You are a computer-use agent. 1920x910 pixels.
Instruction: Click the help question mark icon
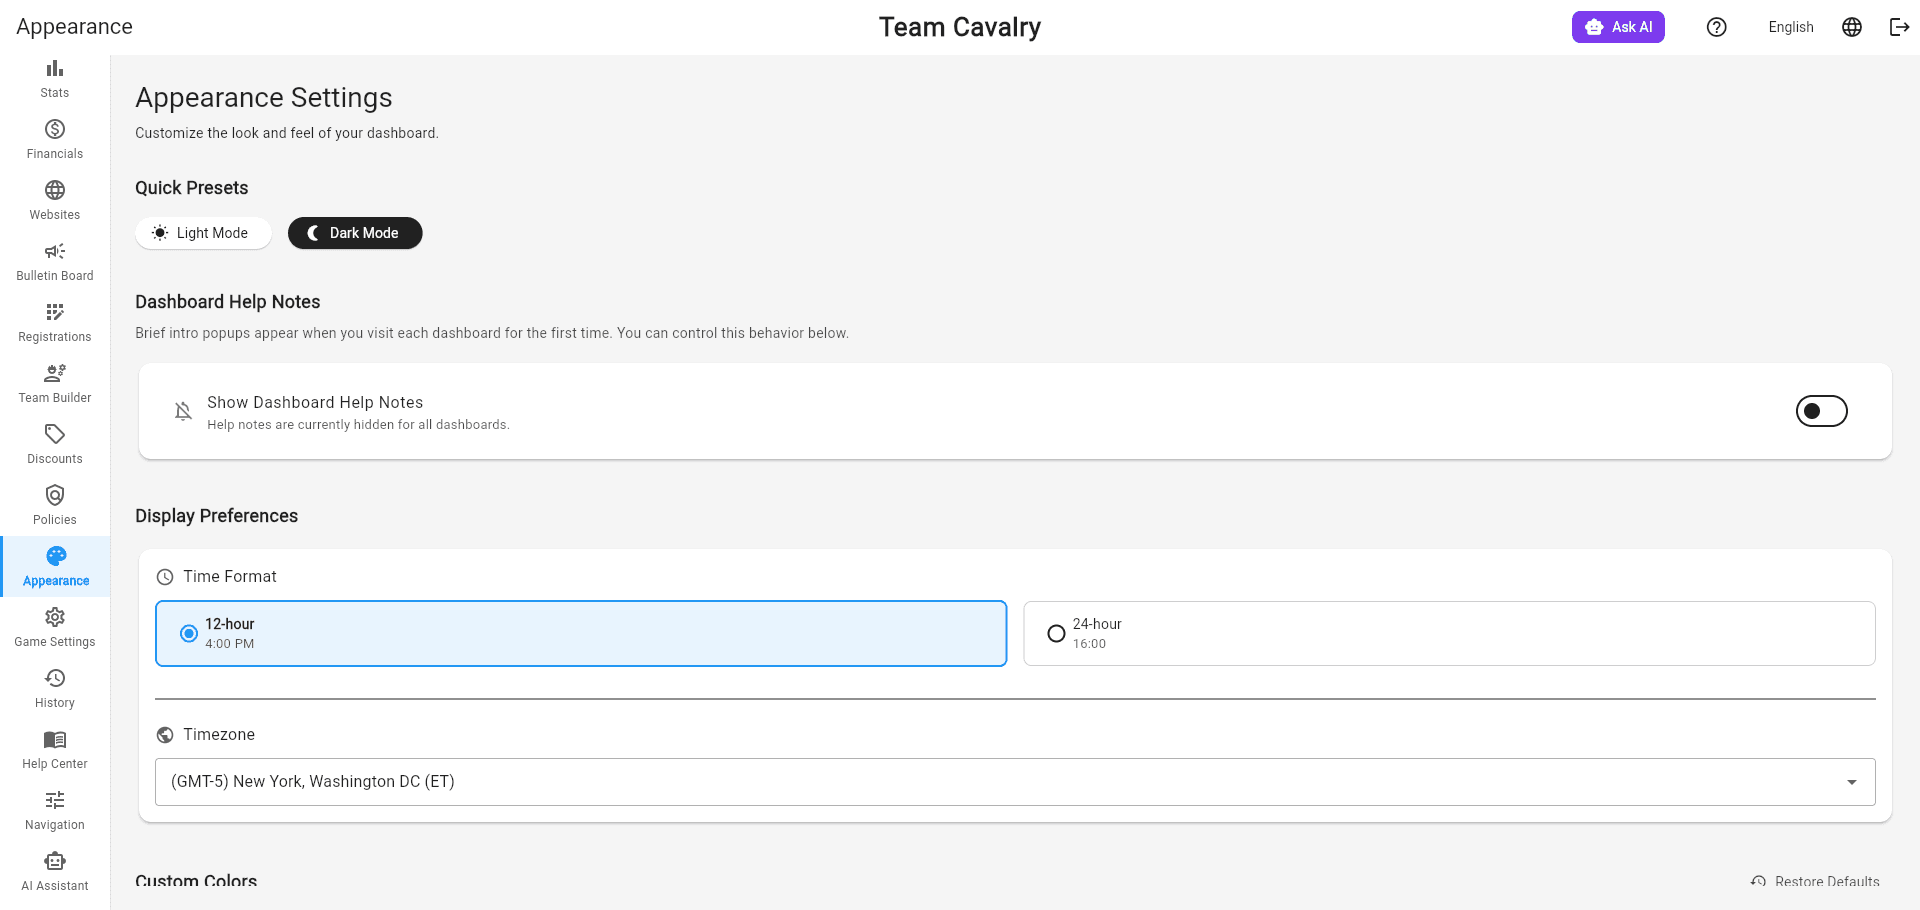1717,27
